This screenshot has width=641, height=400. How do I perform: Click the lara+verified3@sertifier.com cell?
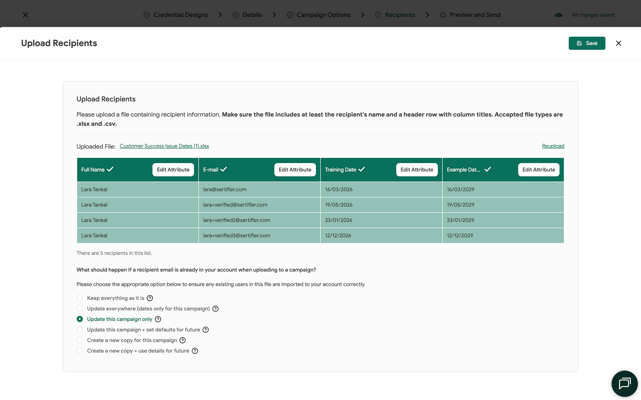tap(260, 236)
